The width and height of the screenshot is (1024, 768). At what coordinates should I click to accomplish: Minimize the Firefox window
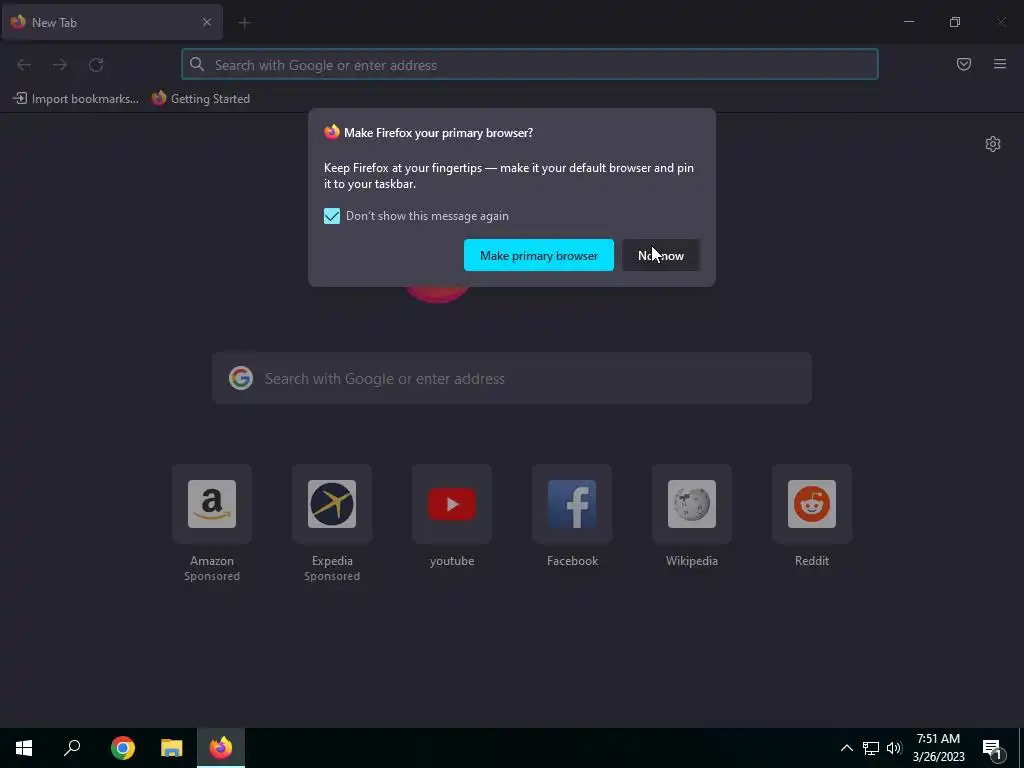pyautogui.click(x=908, y=22)
